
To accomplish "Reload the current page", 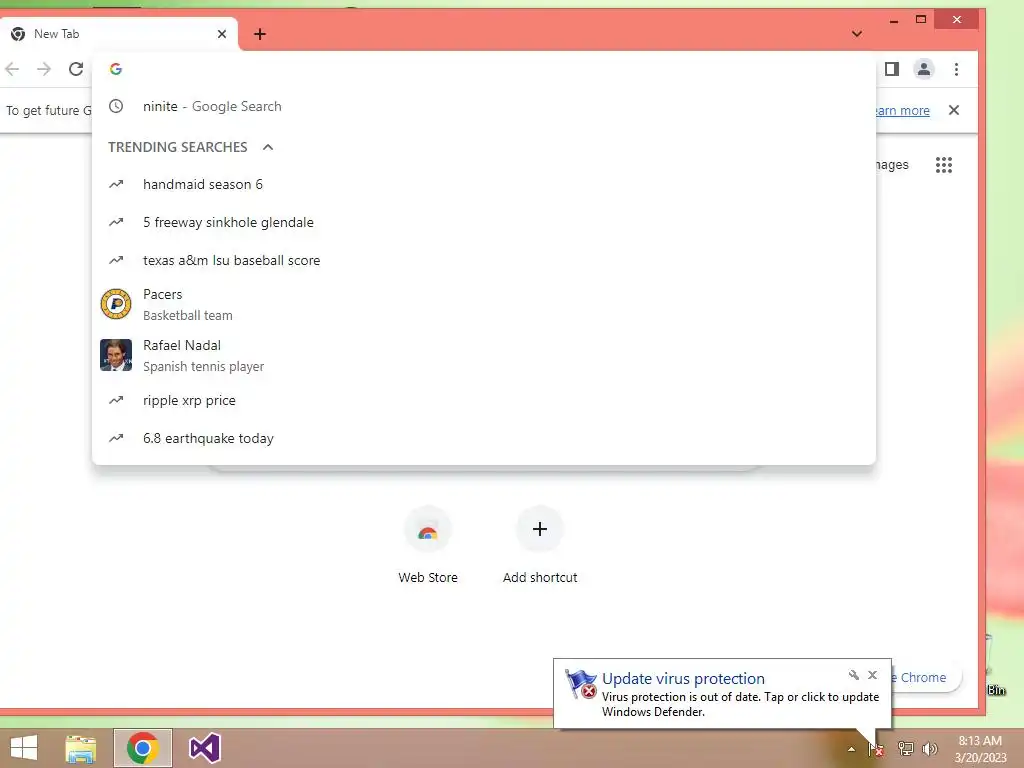I will 76,69.
